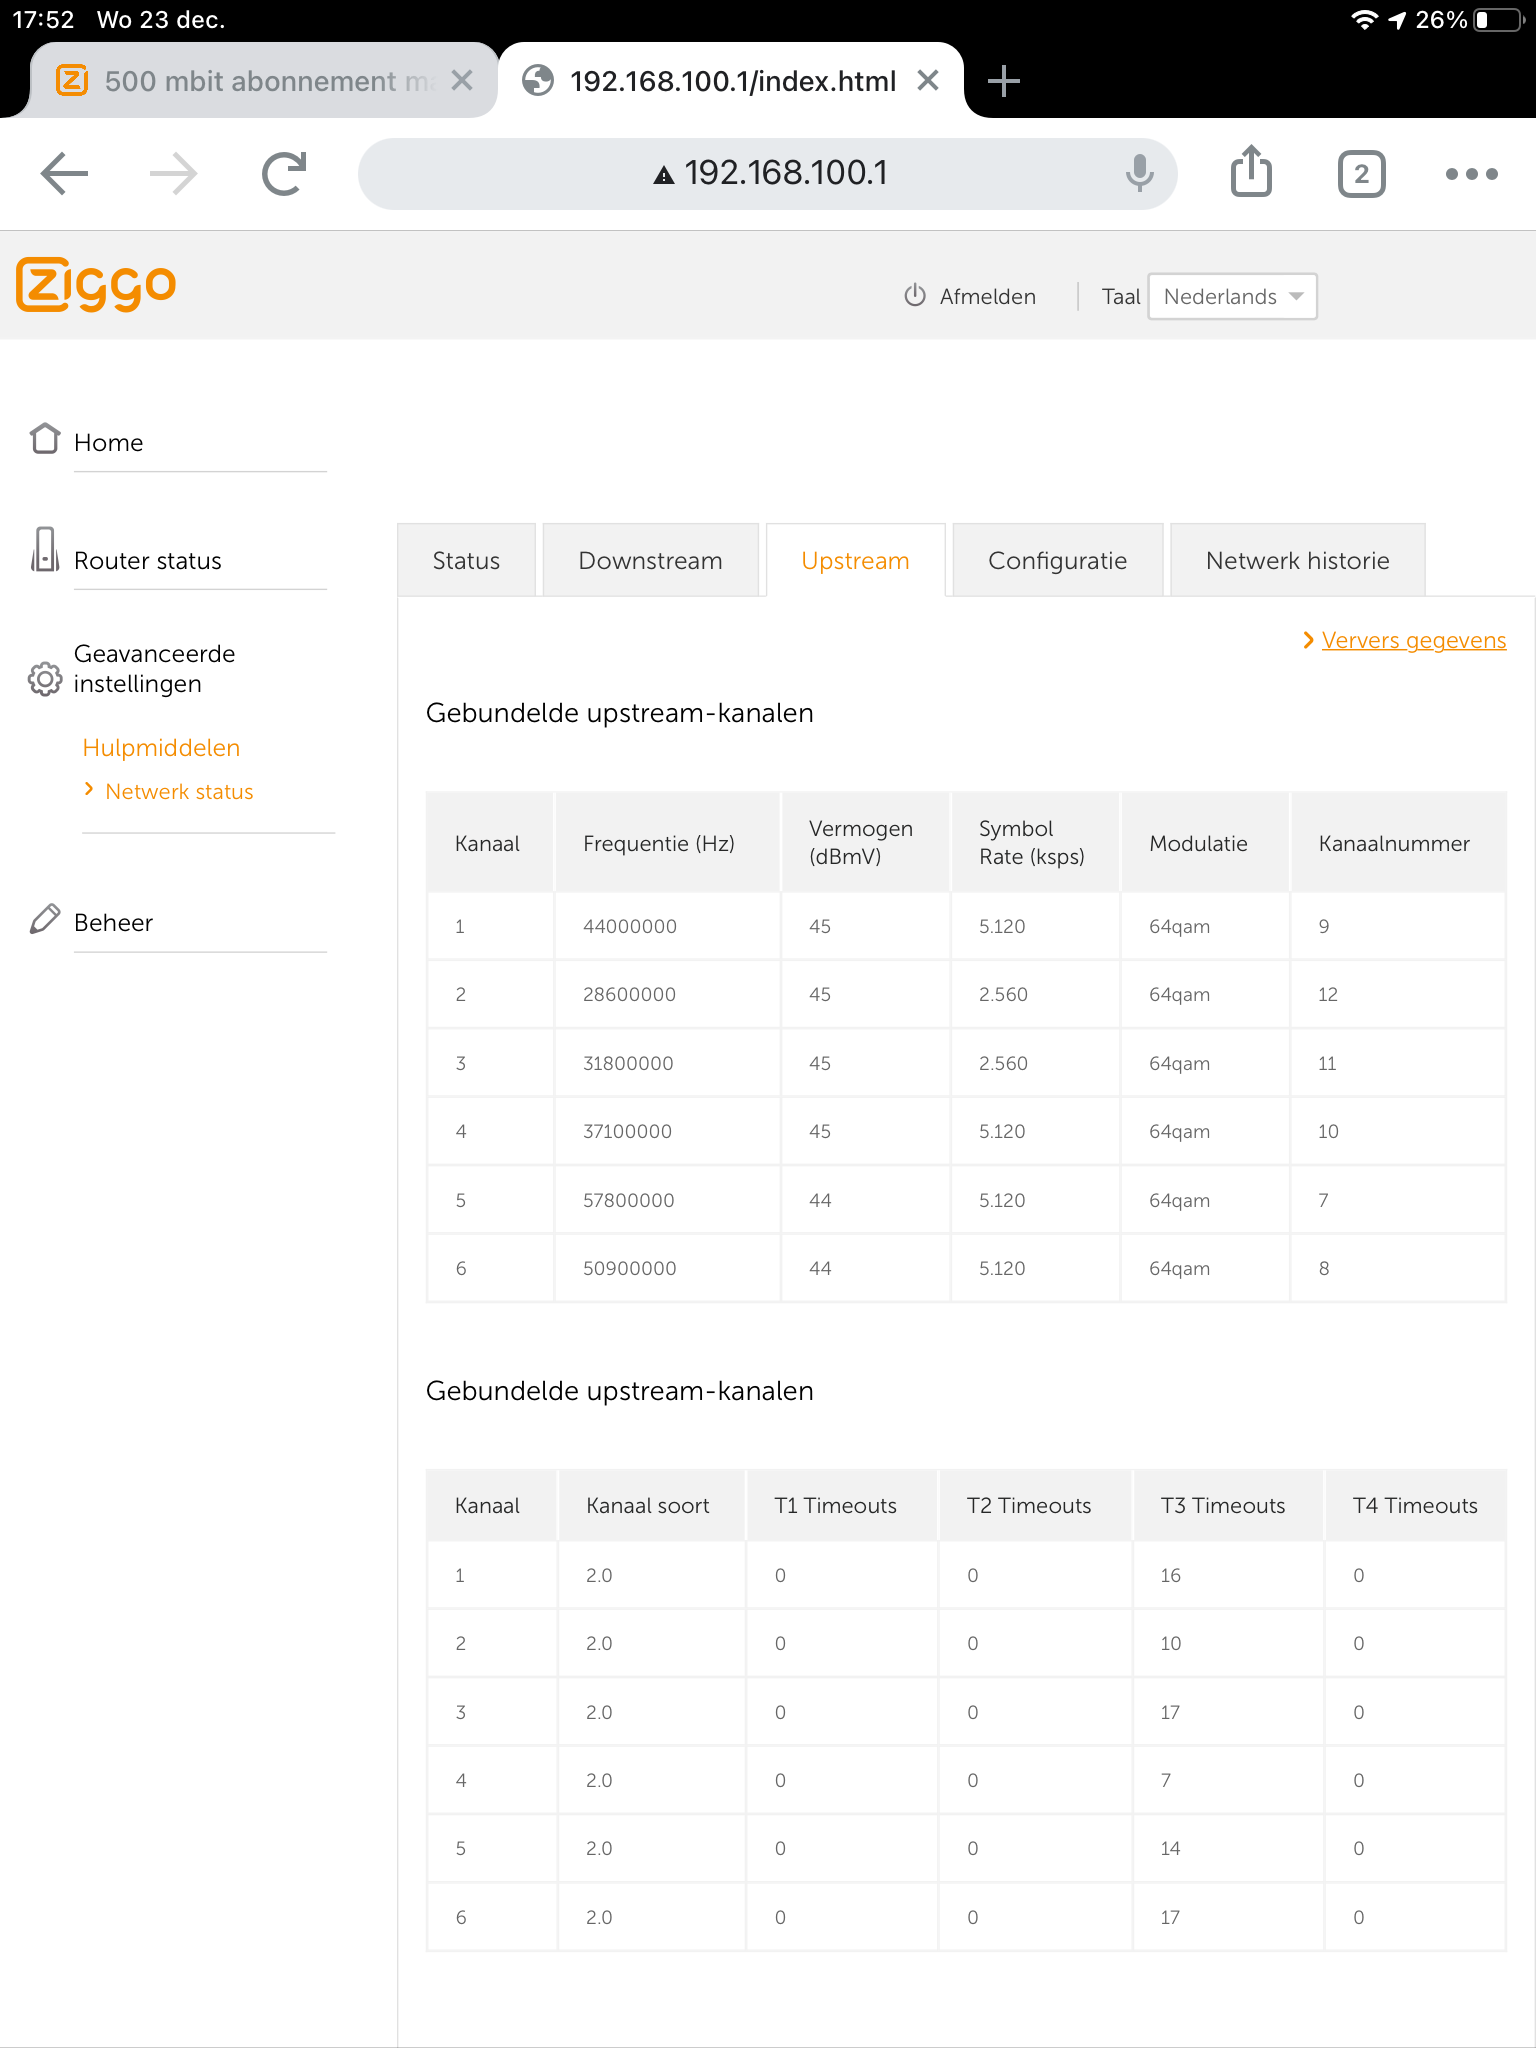Open the browser three-dot menu
This screenshot has height=2048, width=1536.
(1471, 174)
